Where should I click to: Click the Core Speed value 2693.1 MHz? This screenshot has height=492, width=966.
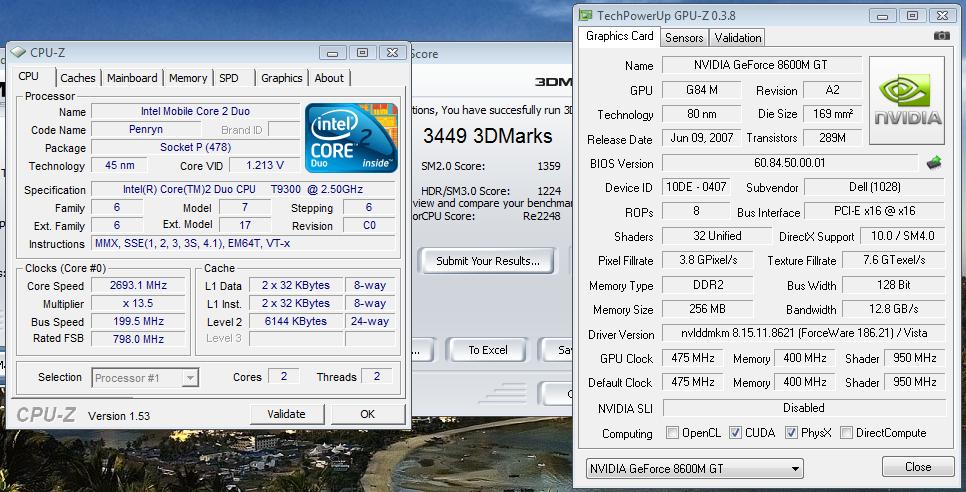pyautogui.click(x=138, y=285)
